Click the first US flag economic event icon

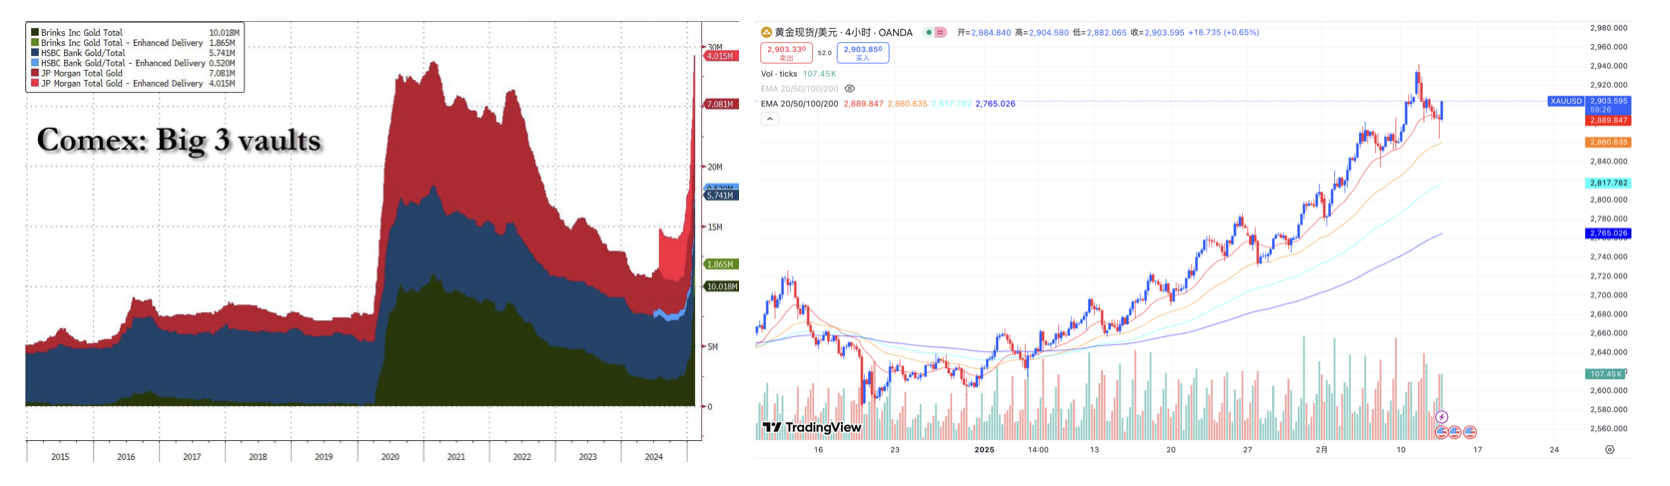point(1441,432)
